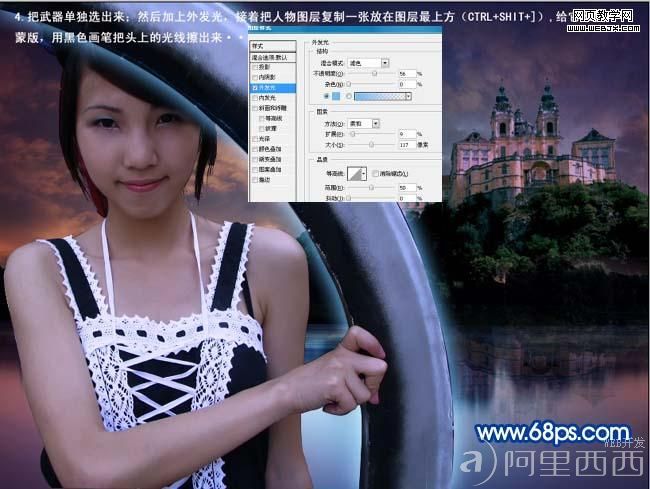Click the blue-to-transparent gradient preview bar
The width and height of the screenshot is (650, 489).
pyautogui.click(x=380, y=96)
